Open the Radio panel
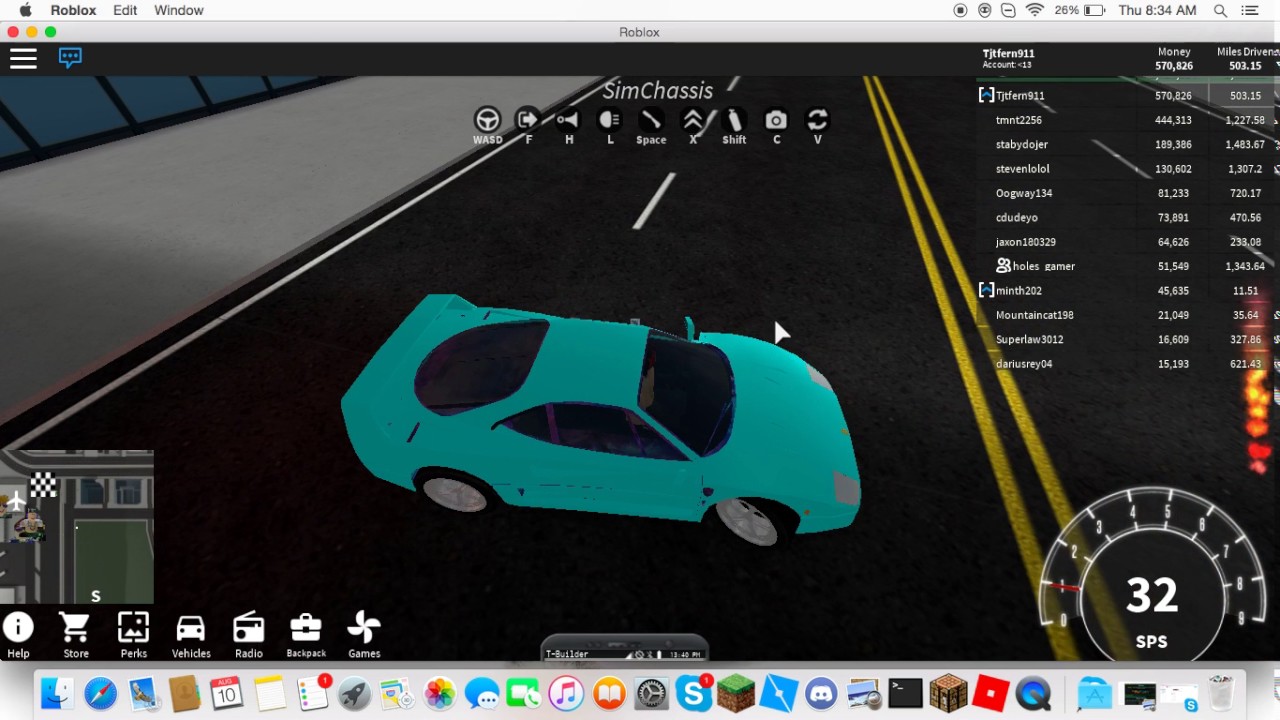Image resolution: width=1280 pixels, height=720 pixels. (249, 635)
